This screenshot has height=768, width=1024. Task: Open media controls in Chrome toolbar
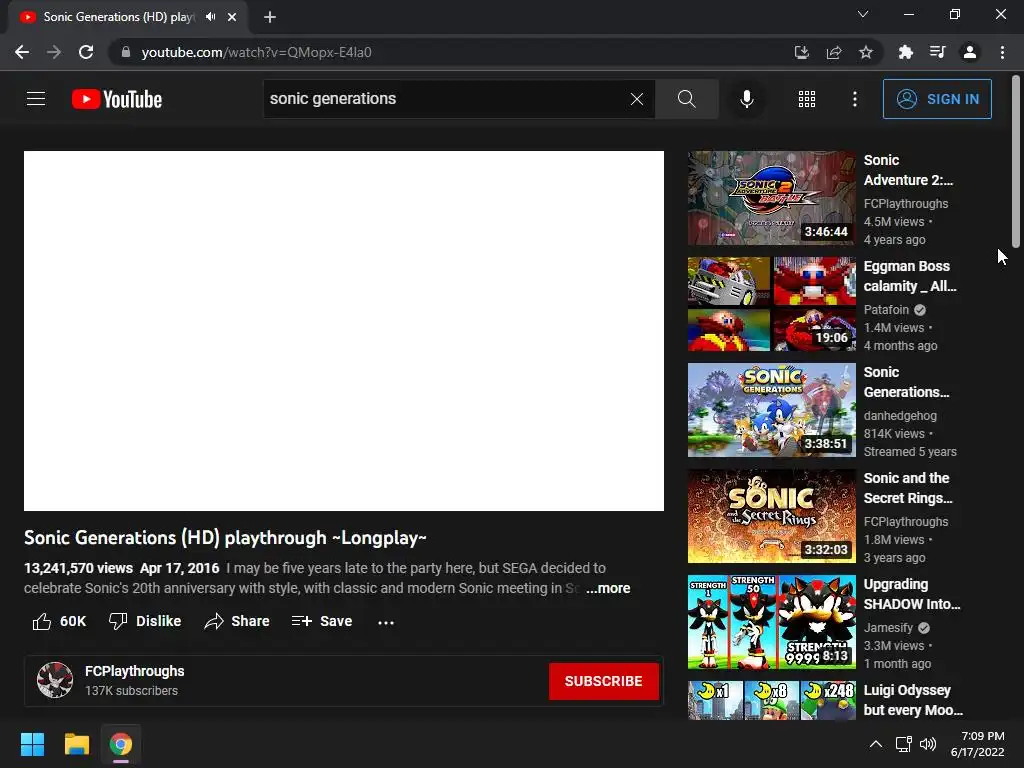tap(937, 52)
